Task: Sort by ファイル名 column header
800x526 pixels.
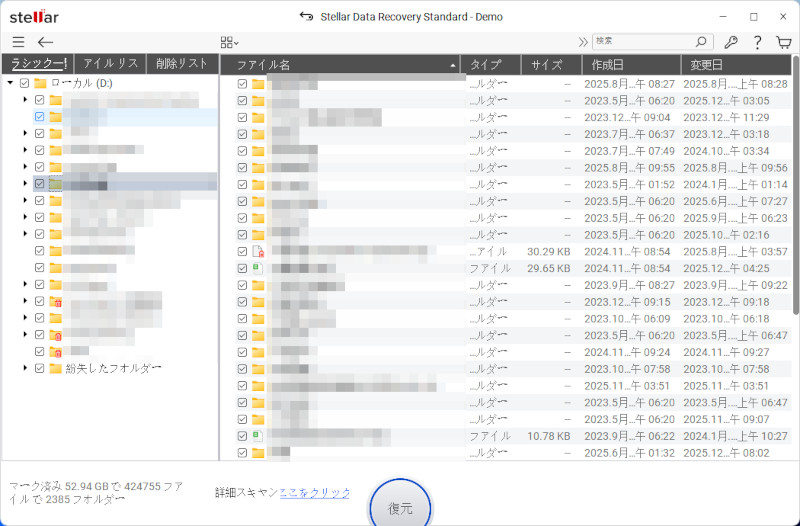Action: click(340, 65)
